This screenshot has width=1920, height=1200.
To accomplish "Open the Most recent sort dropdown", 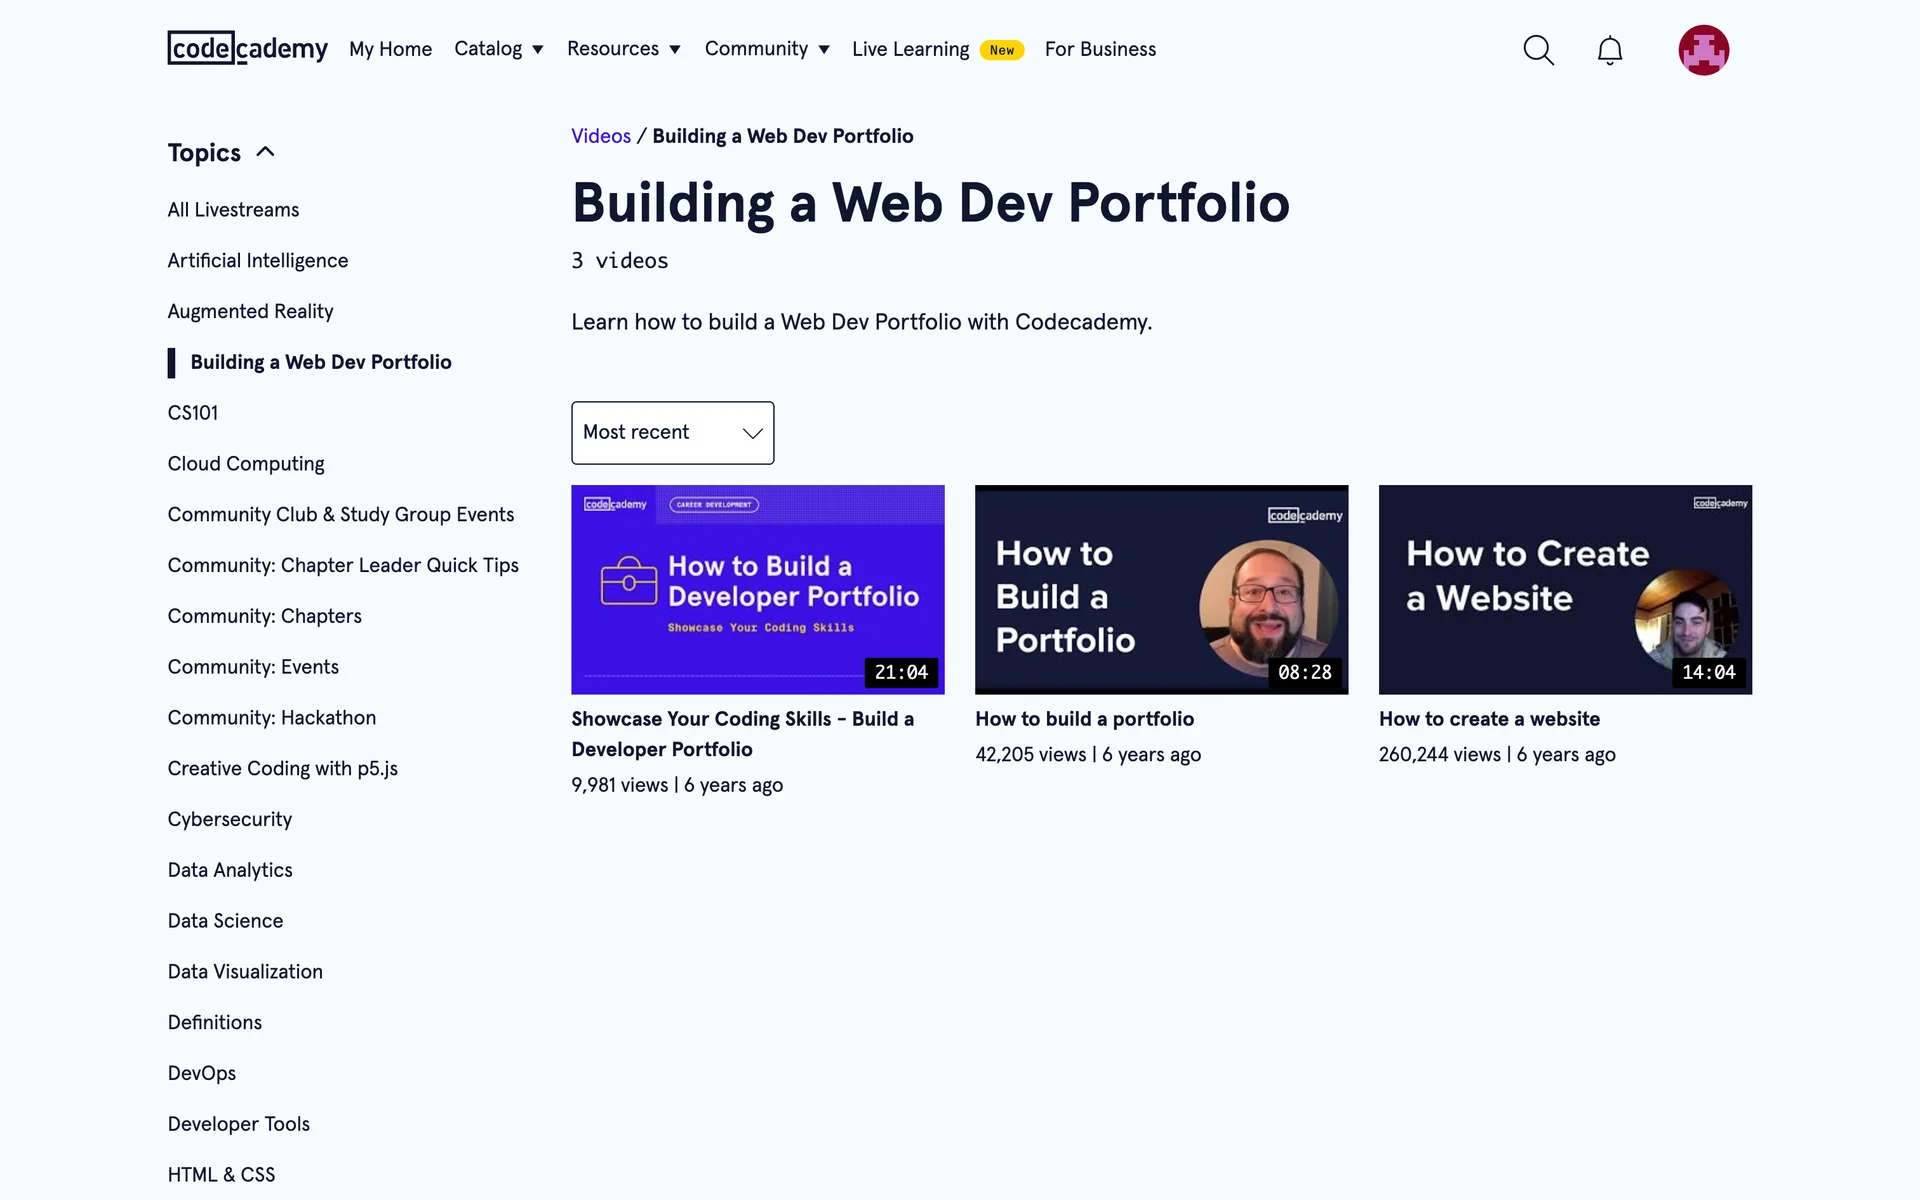I will click(672, 433).
